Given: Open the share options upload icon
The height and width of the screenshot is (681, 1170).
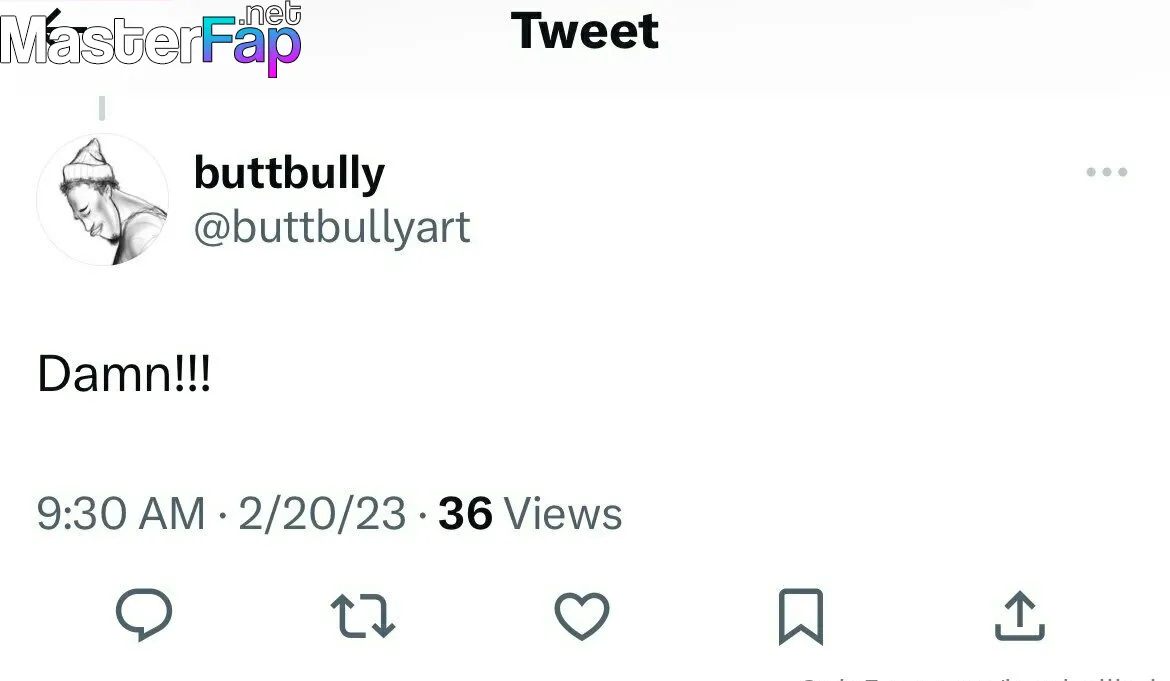Looking at the screenshot, I should click(1020, 616).
